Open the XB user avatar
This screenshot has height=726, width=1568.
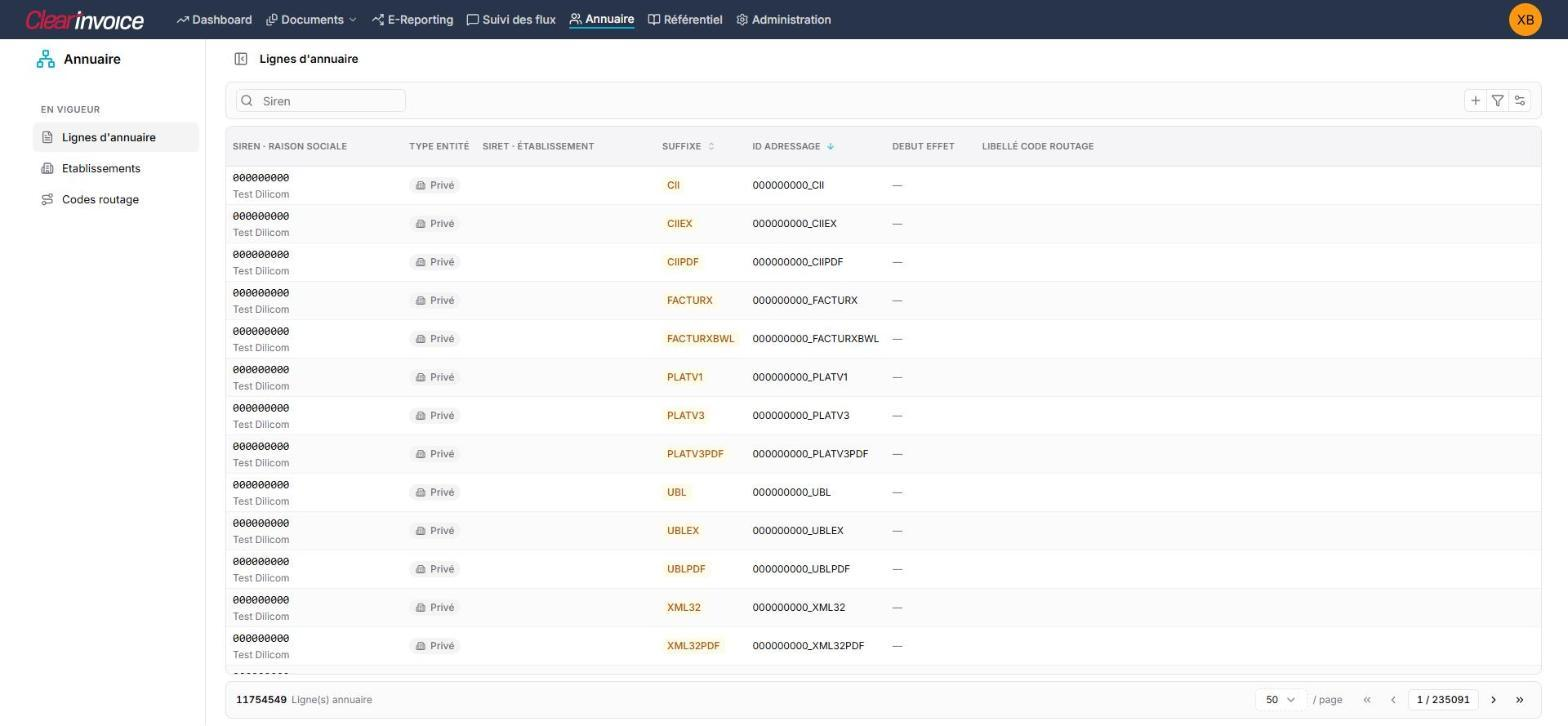tap(1525, 20)
